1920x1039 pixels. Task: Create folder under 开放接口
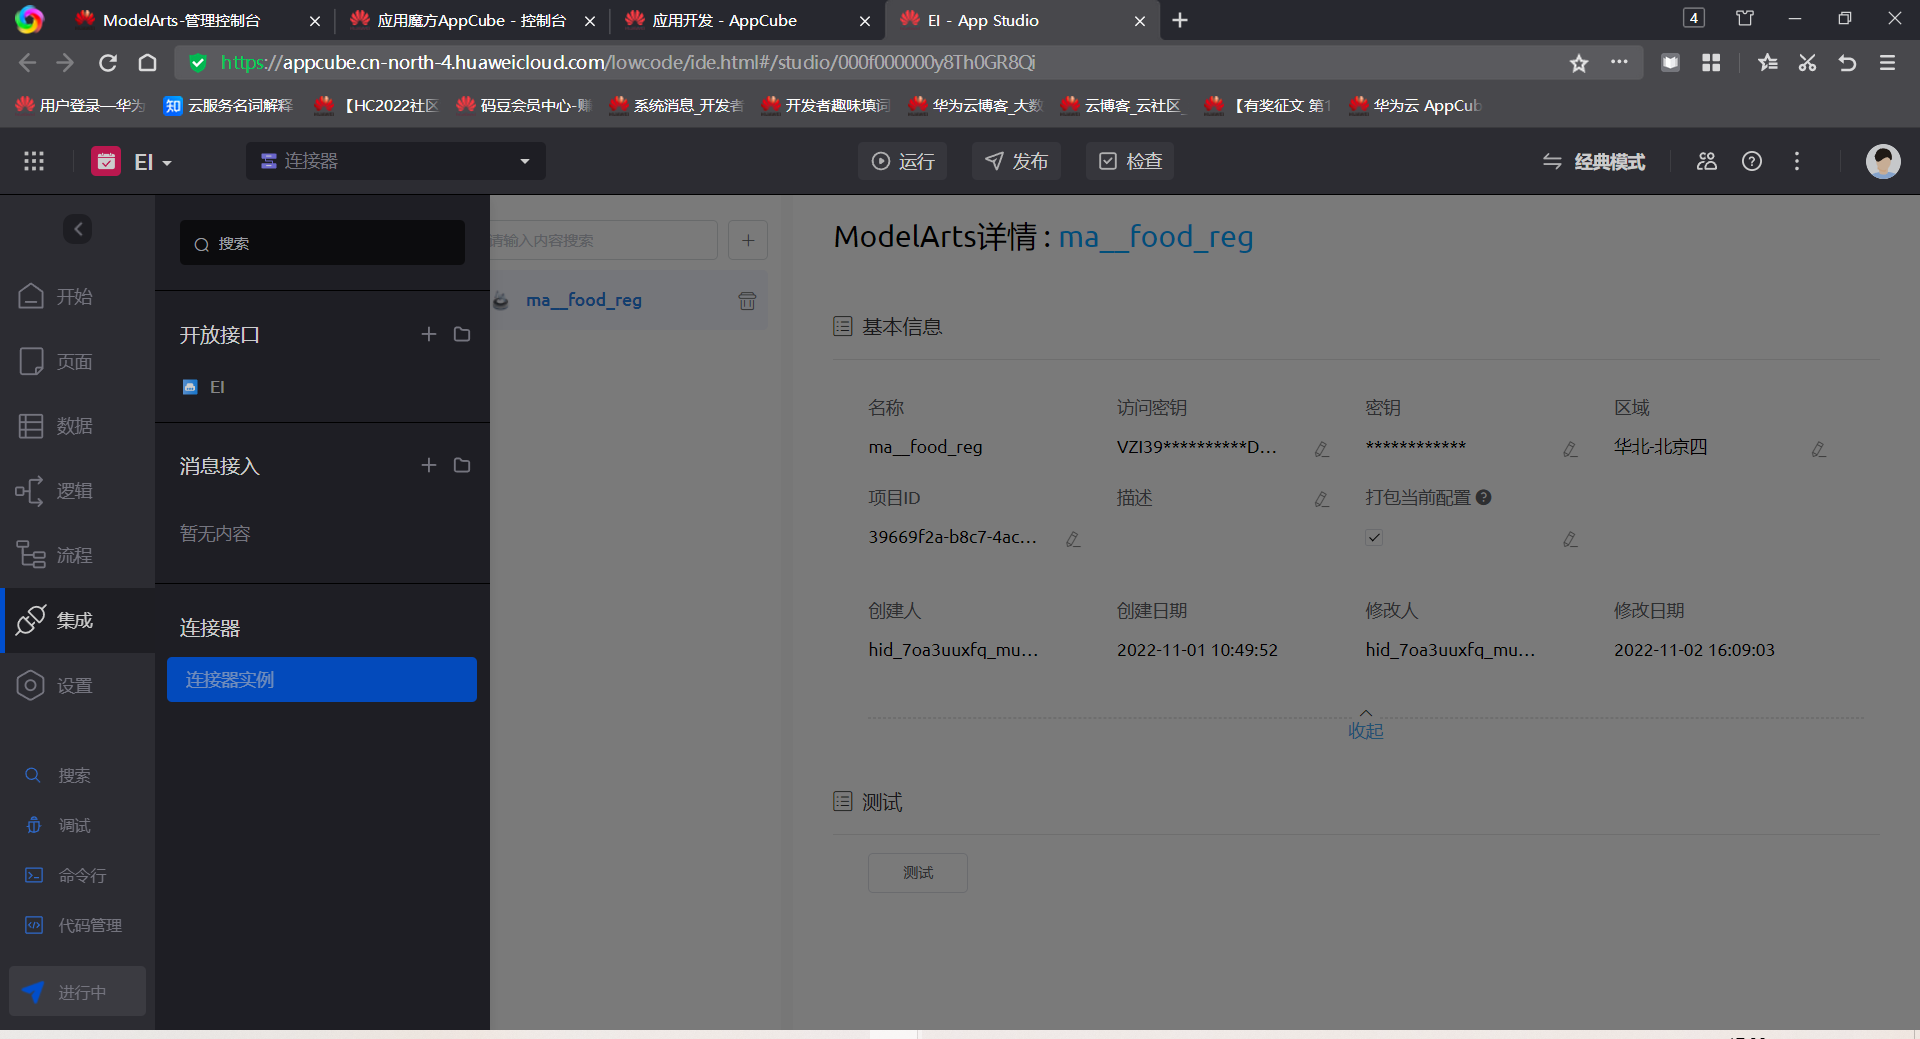pos(462,334)
